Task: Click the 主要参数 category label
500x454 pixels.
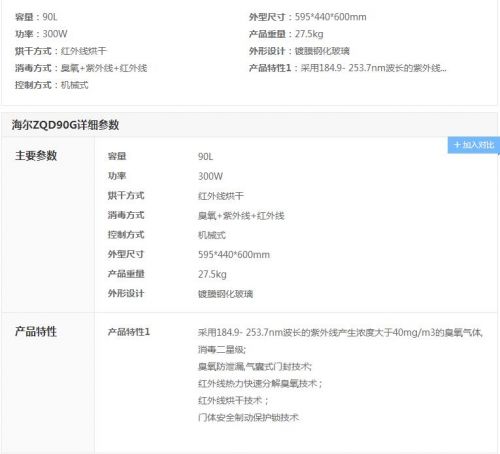Action: [x=36, y=156]
